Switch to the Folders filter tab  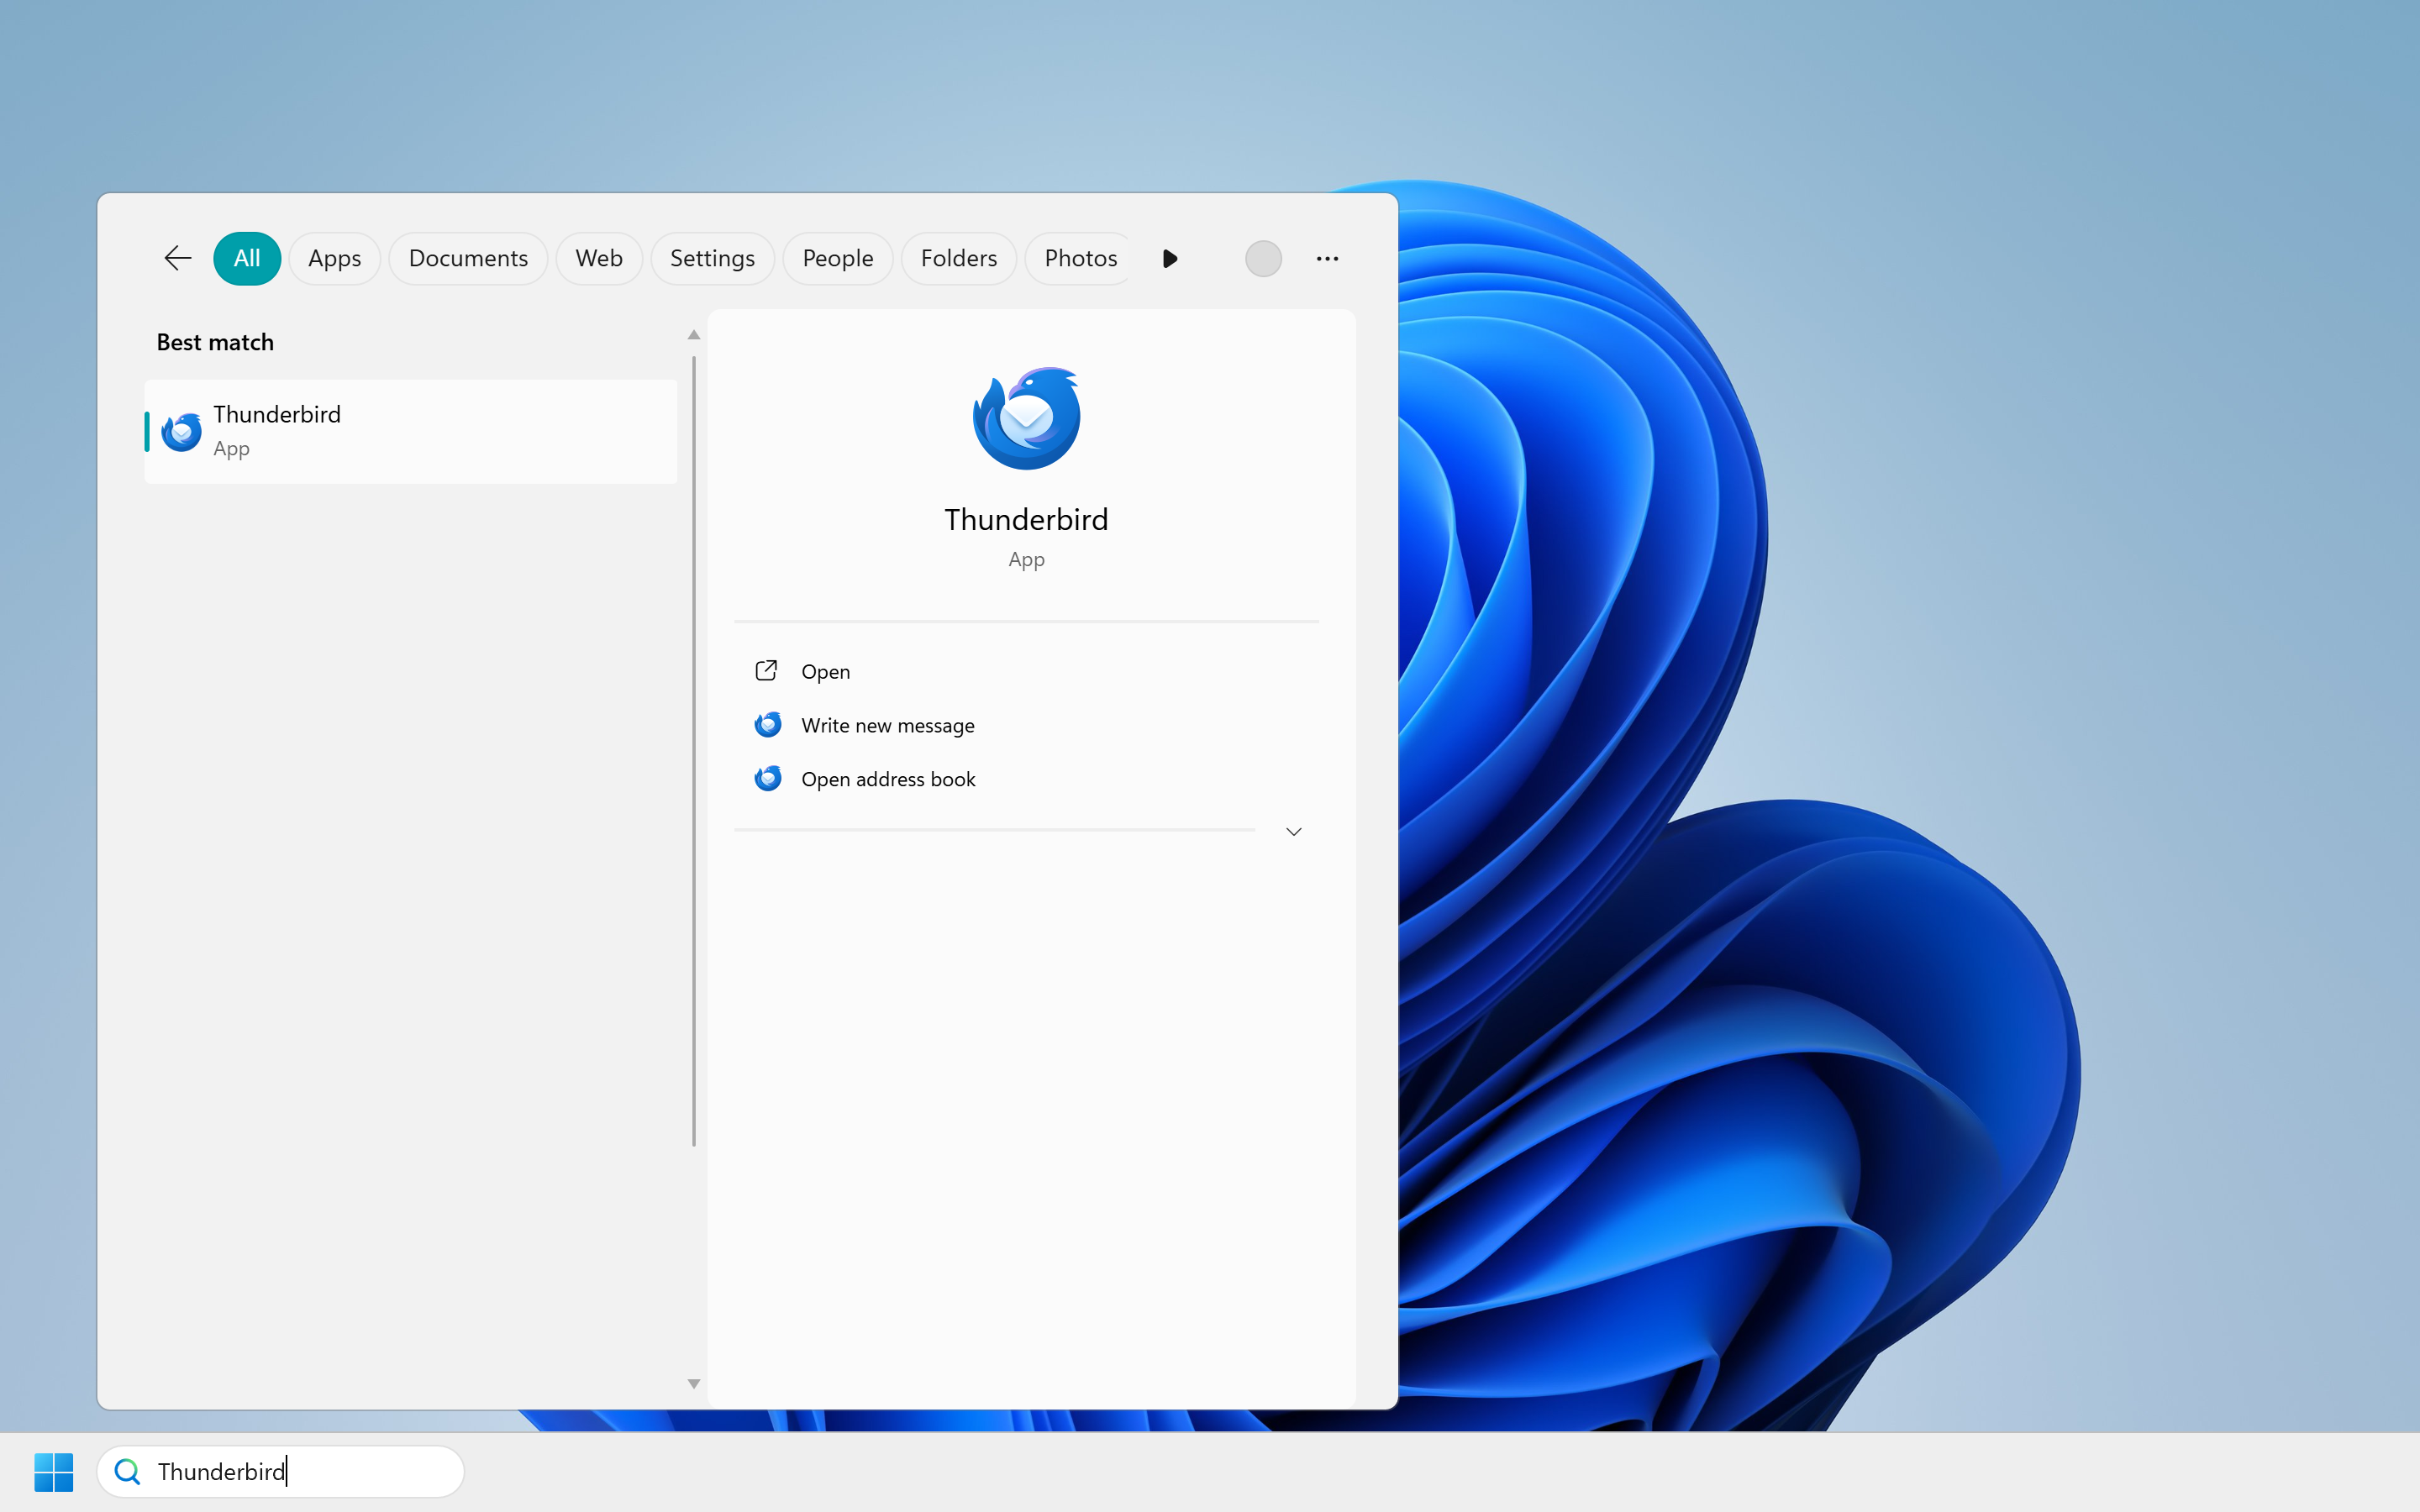(x=959, y=258)
